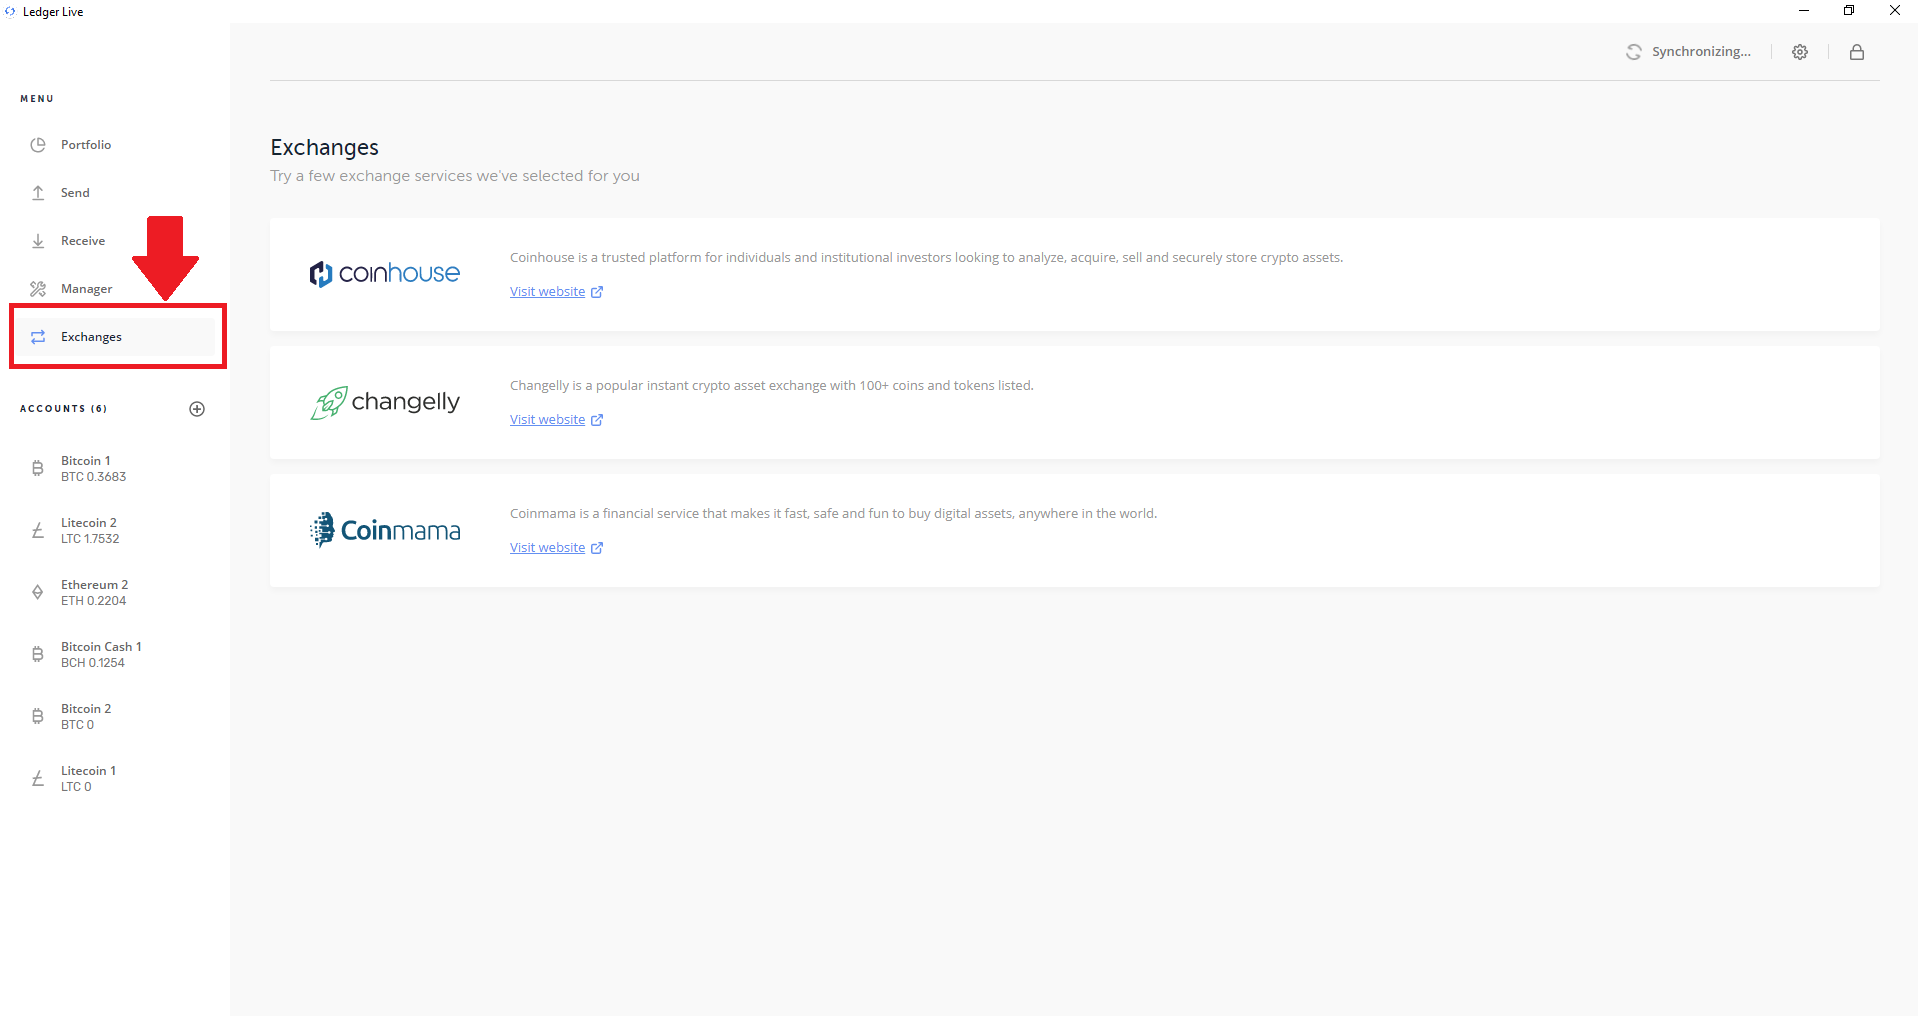
Task: Open the Portfolio menu item
Action: click(x=115, y=145)
